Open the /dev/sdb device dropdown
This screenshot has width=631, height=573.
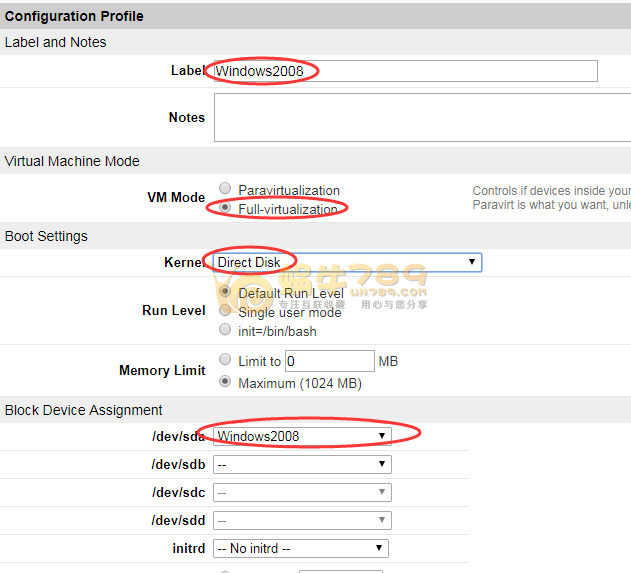302,464
